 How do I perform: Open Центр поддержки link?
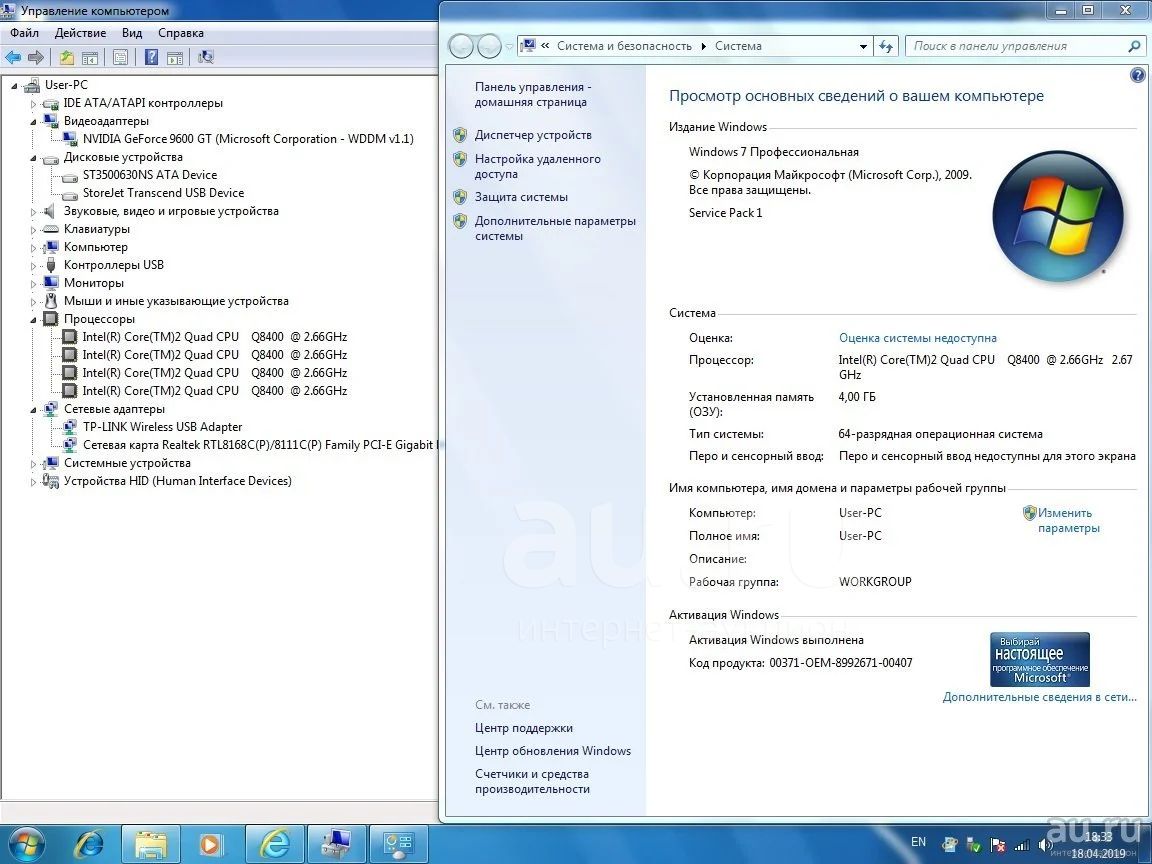524,728
